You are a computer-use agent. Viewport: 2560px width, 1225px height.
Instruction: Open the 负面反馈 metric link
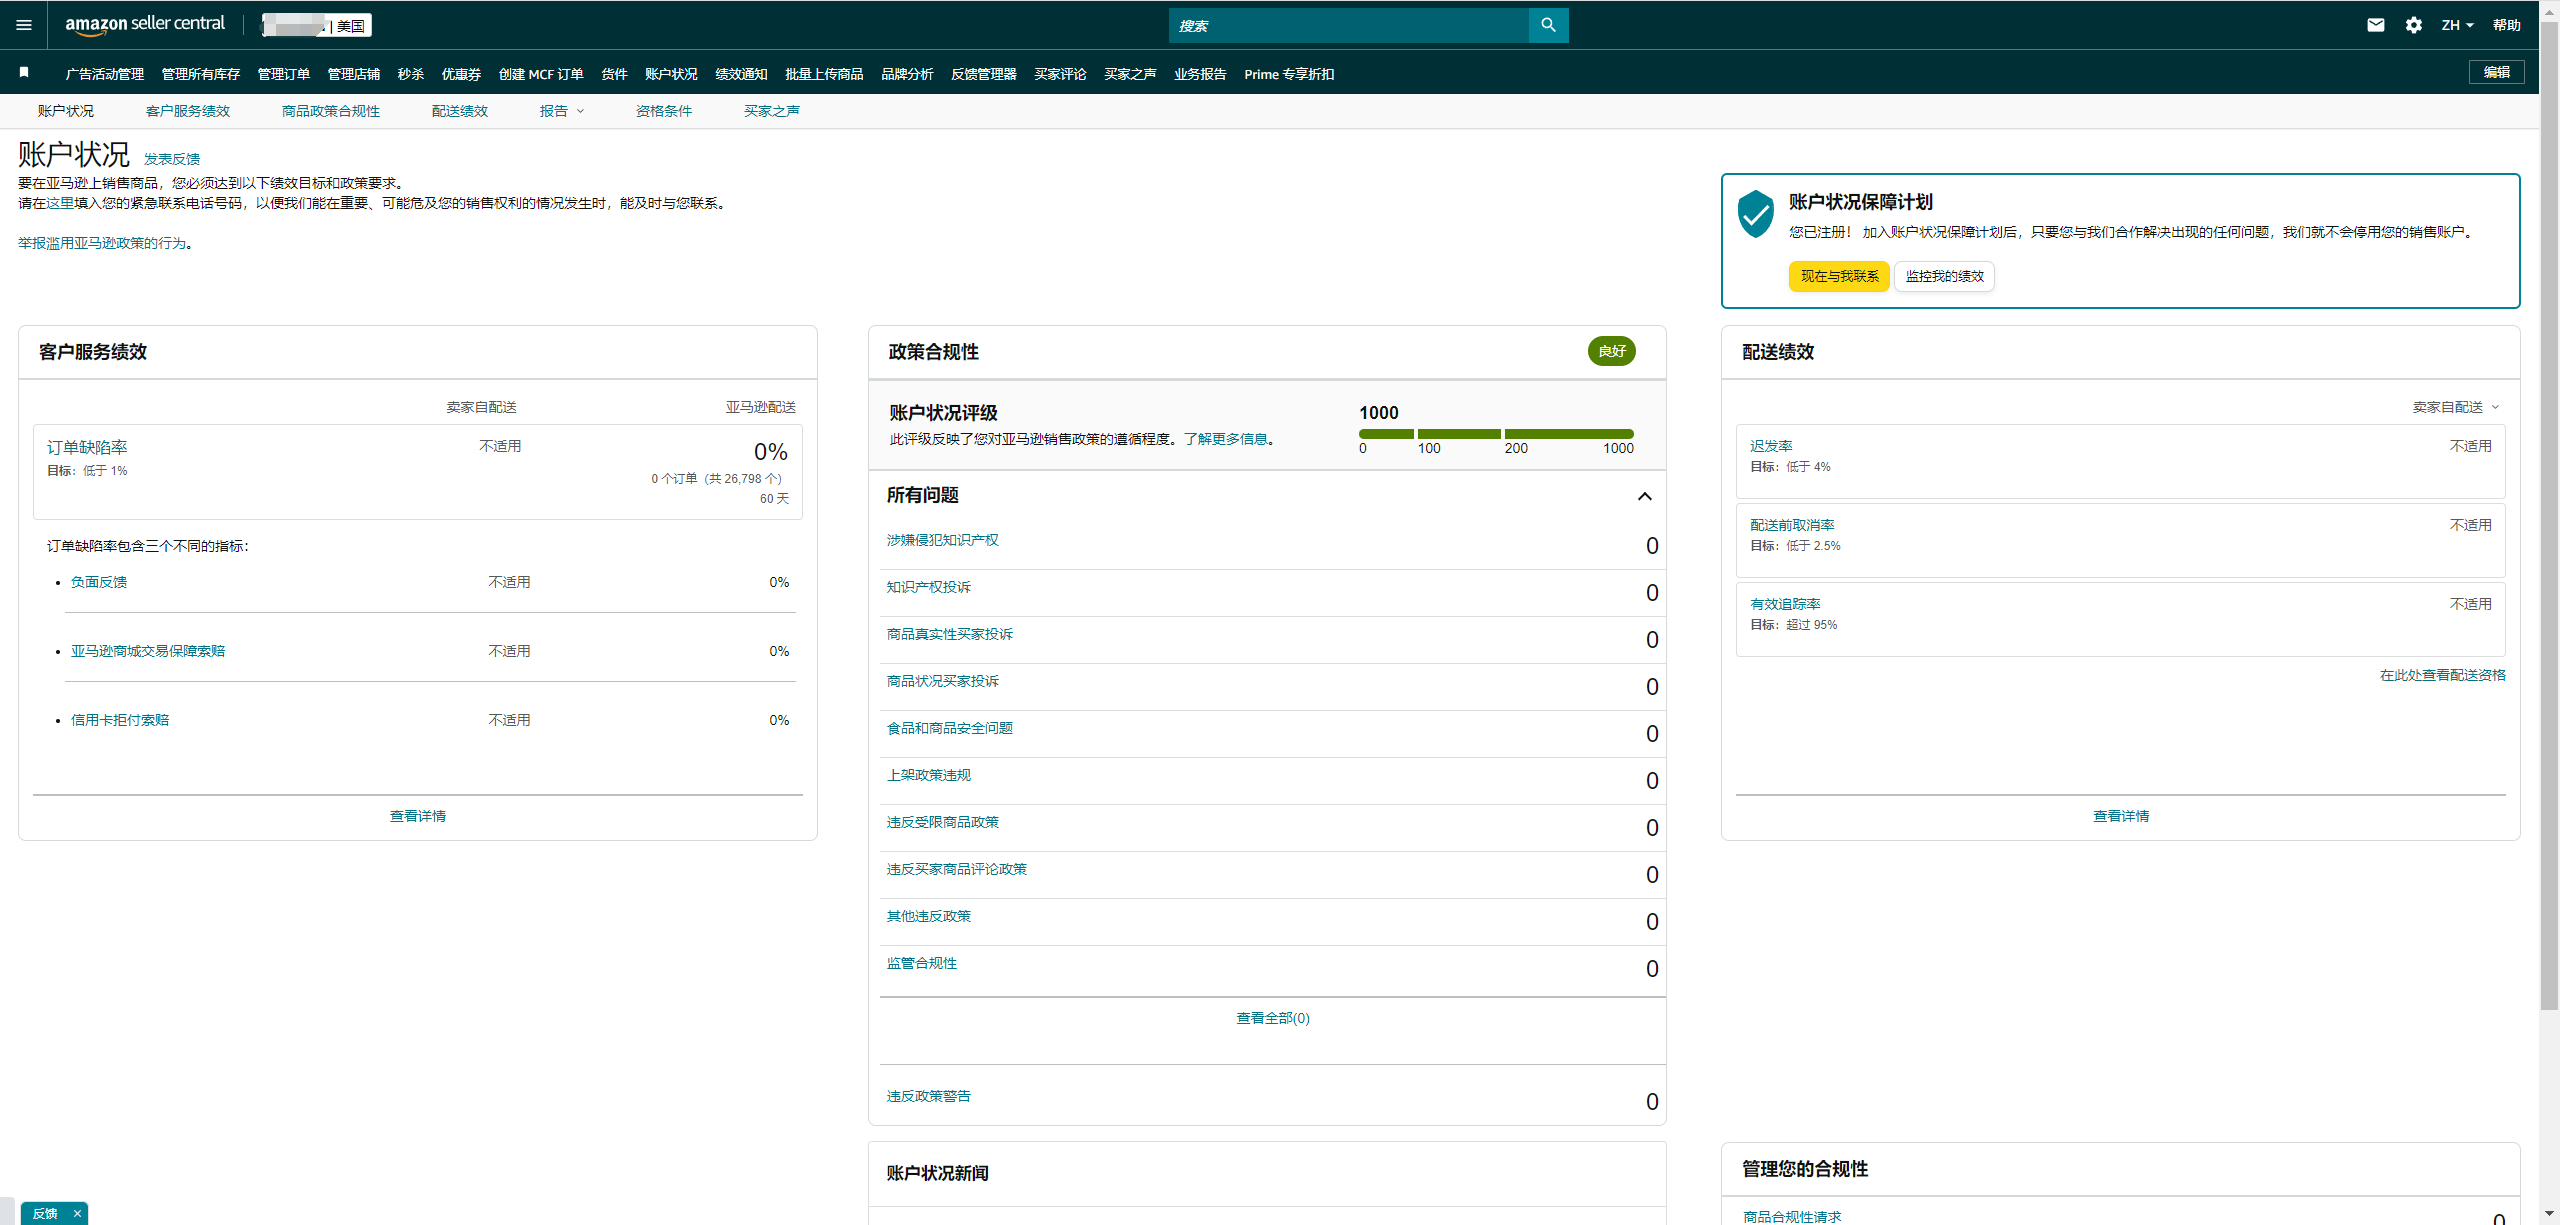coord(99,582)
